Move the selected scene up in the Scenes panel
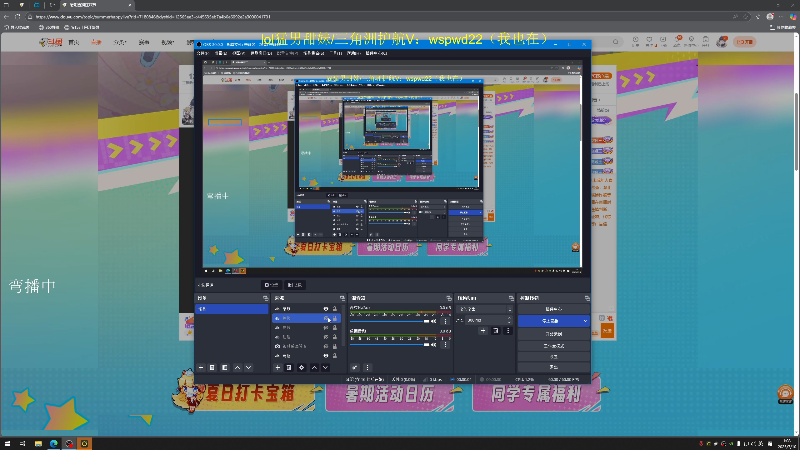 coord(237,367)
